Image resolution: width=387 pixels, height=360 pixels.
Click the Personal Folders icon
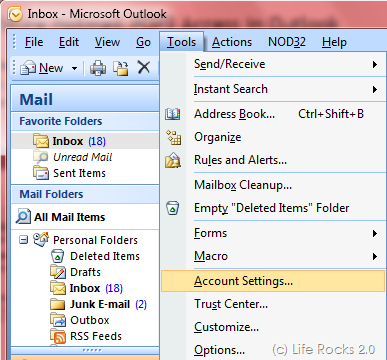(x=41, y=239)
